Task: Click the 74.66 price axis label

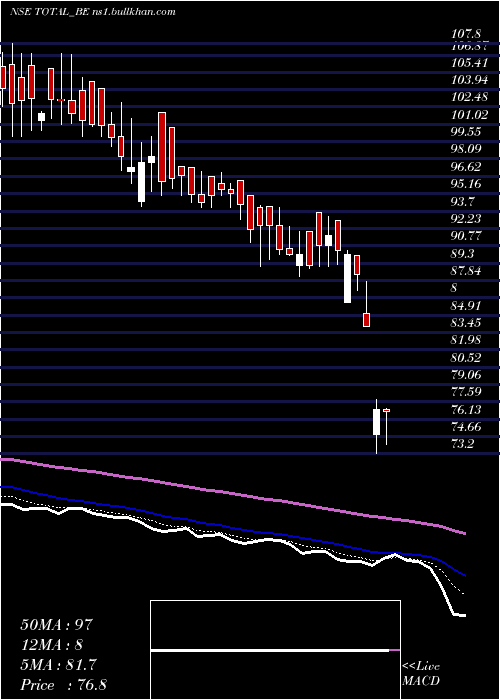Action: (466, 427)
